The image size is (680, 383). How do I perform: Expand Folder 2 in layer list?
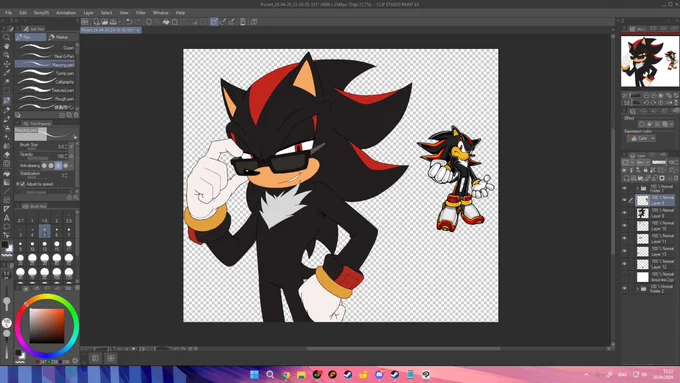click(638, 288)
